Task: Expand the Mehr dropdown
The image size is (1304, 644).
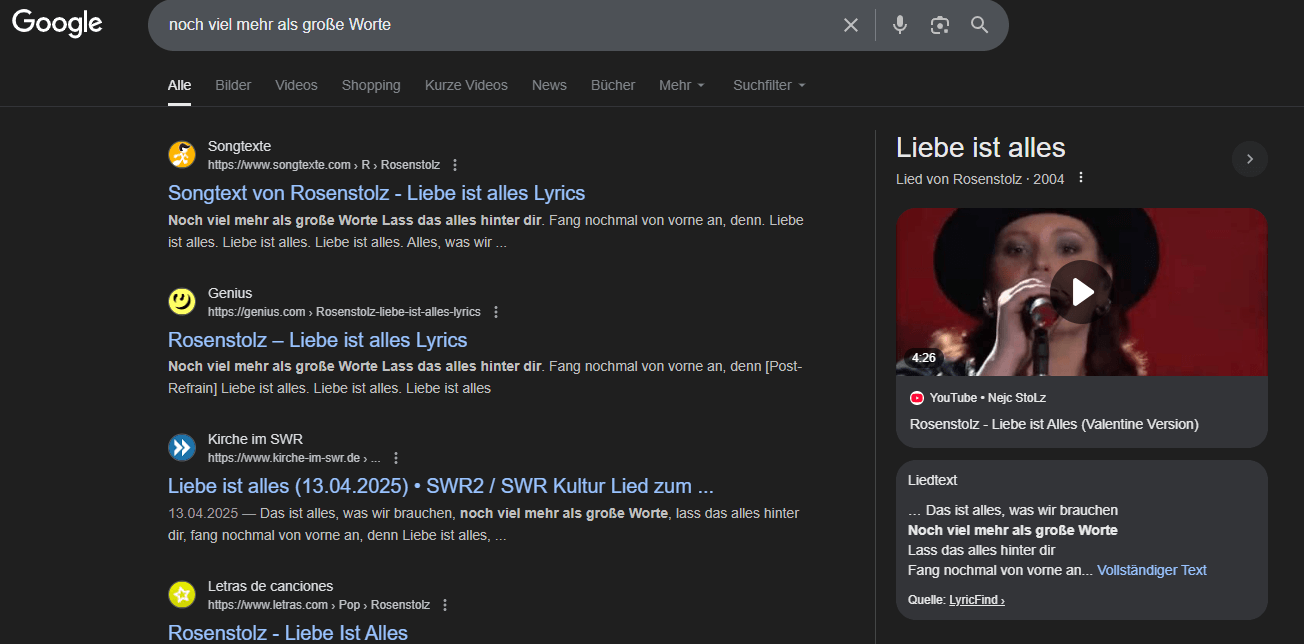Action: coord(682,85)
